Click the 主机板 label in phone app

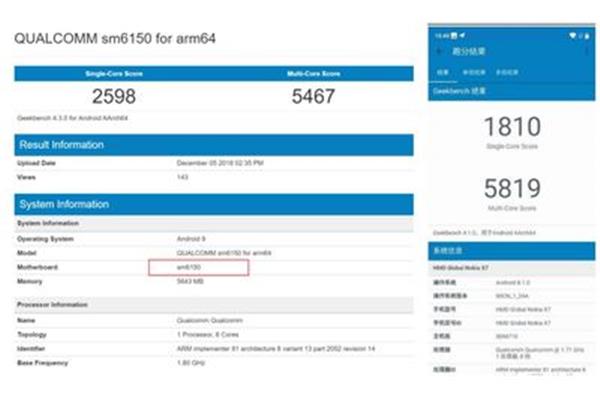pos(442,336)
